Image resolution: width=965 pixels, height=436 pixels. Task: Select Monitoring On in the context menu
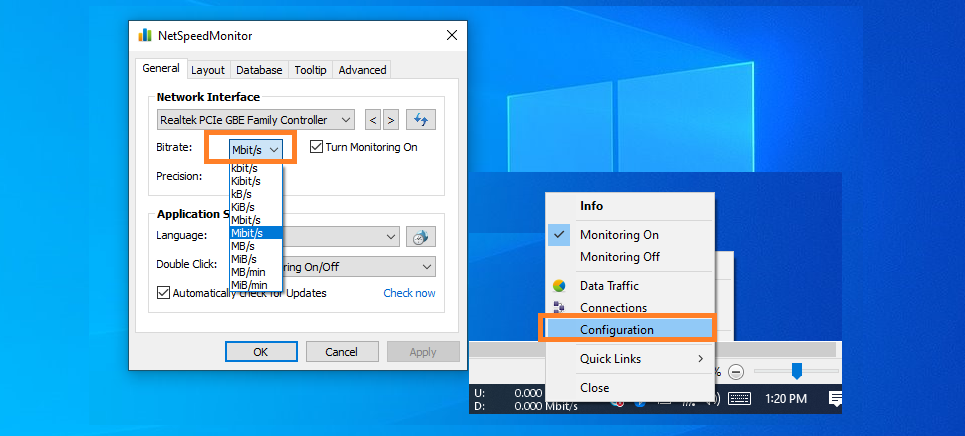point(630,235)
